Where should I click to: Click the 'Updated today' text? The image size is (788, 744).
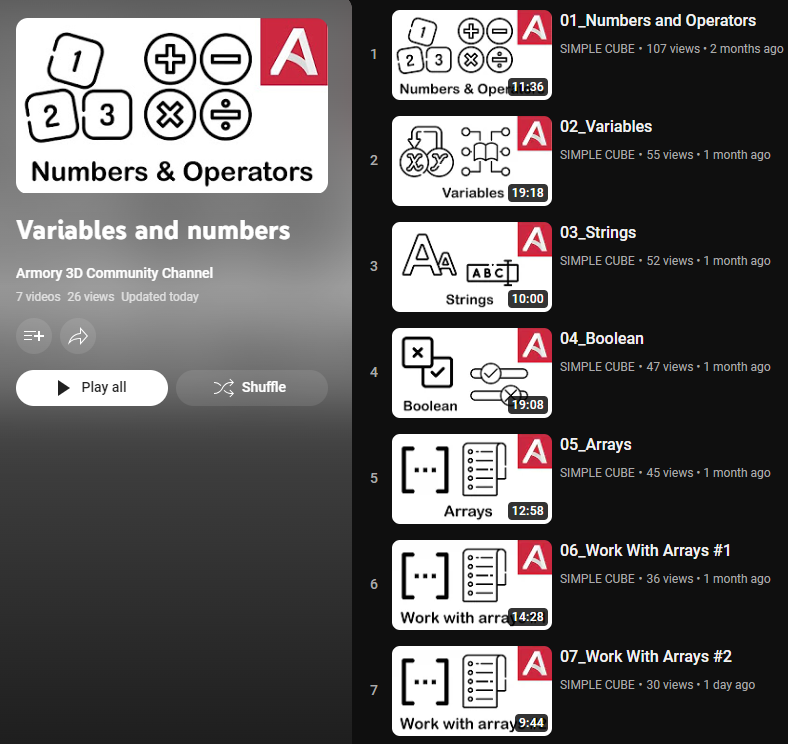click(x=160, y=297)
